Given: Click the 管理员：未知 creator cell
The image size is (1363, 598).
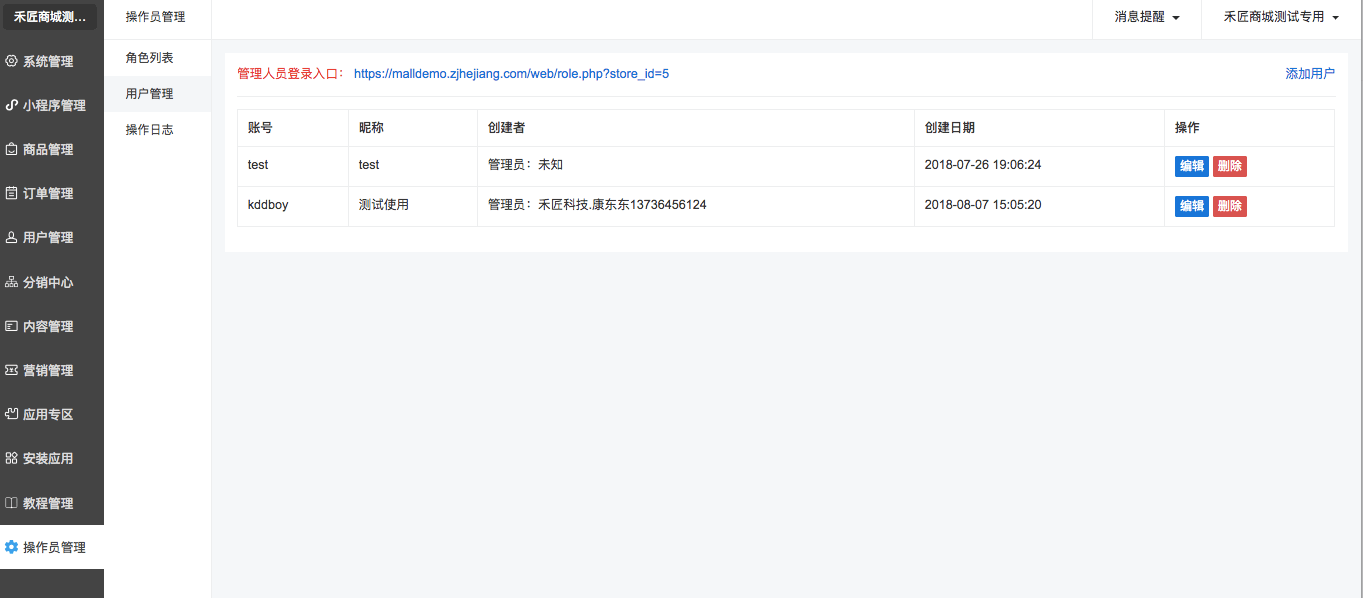Looking at the screenshot, I should 696,166.
